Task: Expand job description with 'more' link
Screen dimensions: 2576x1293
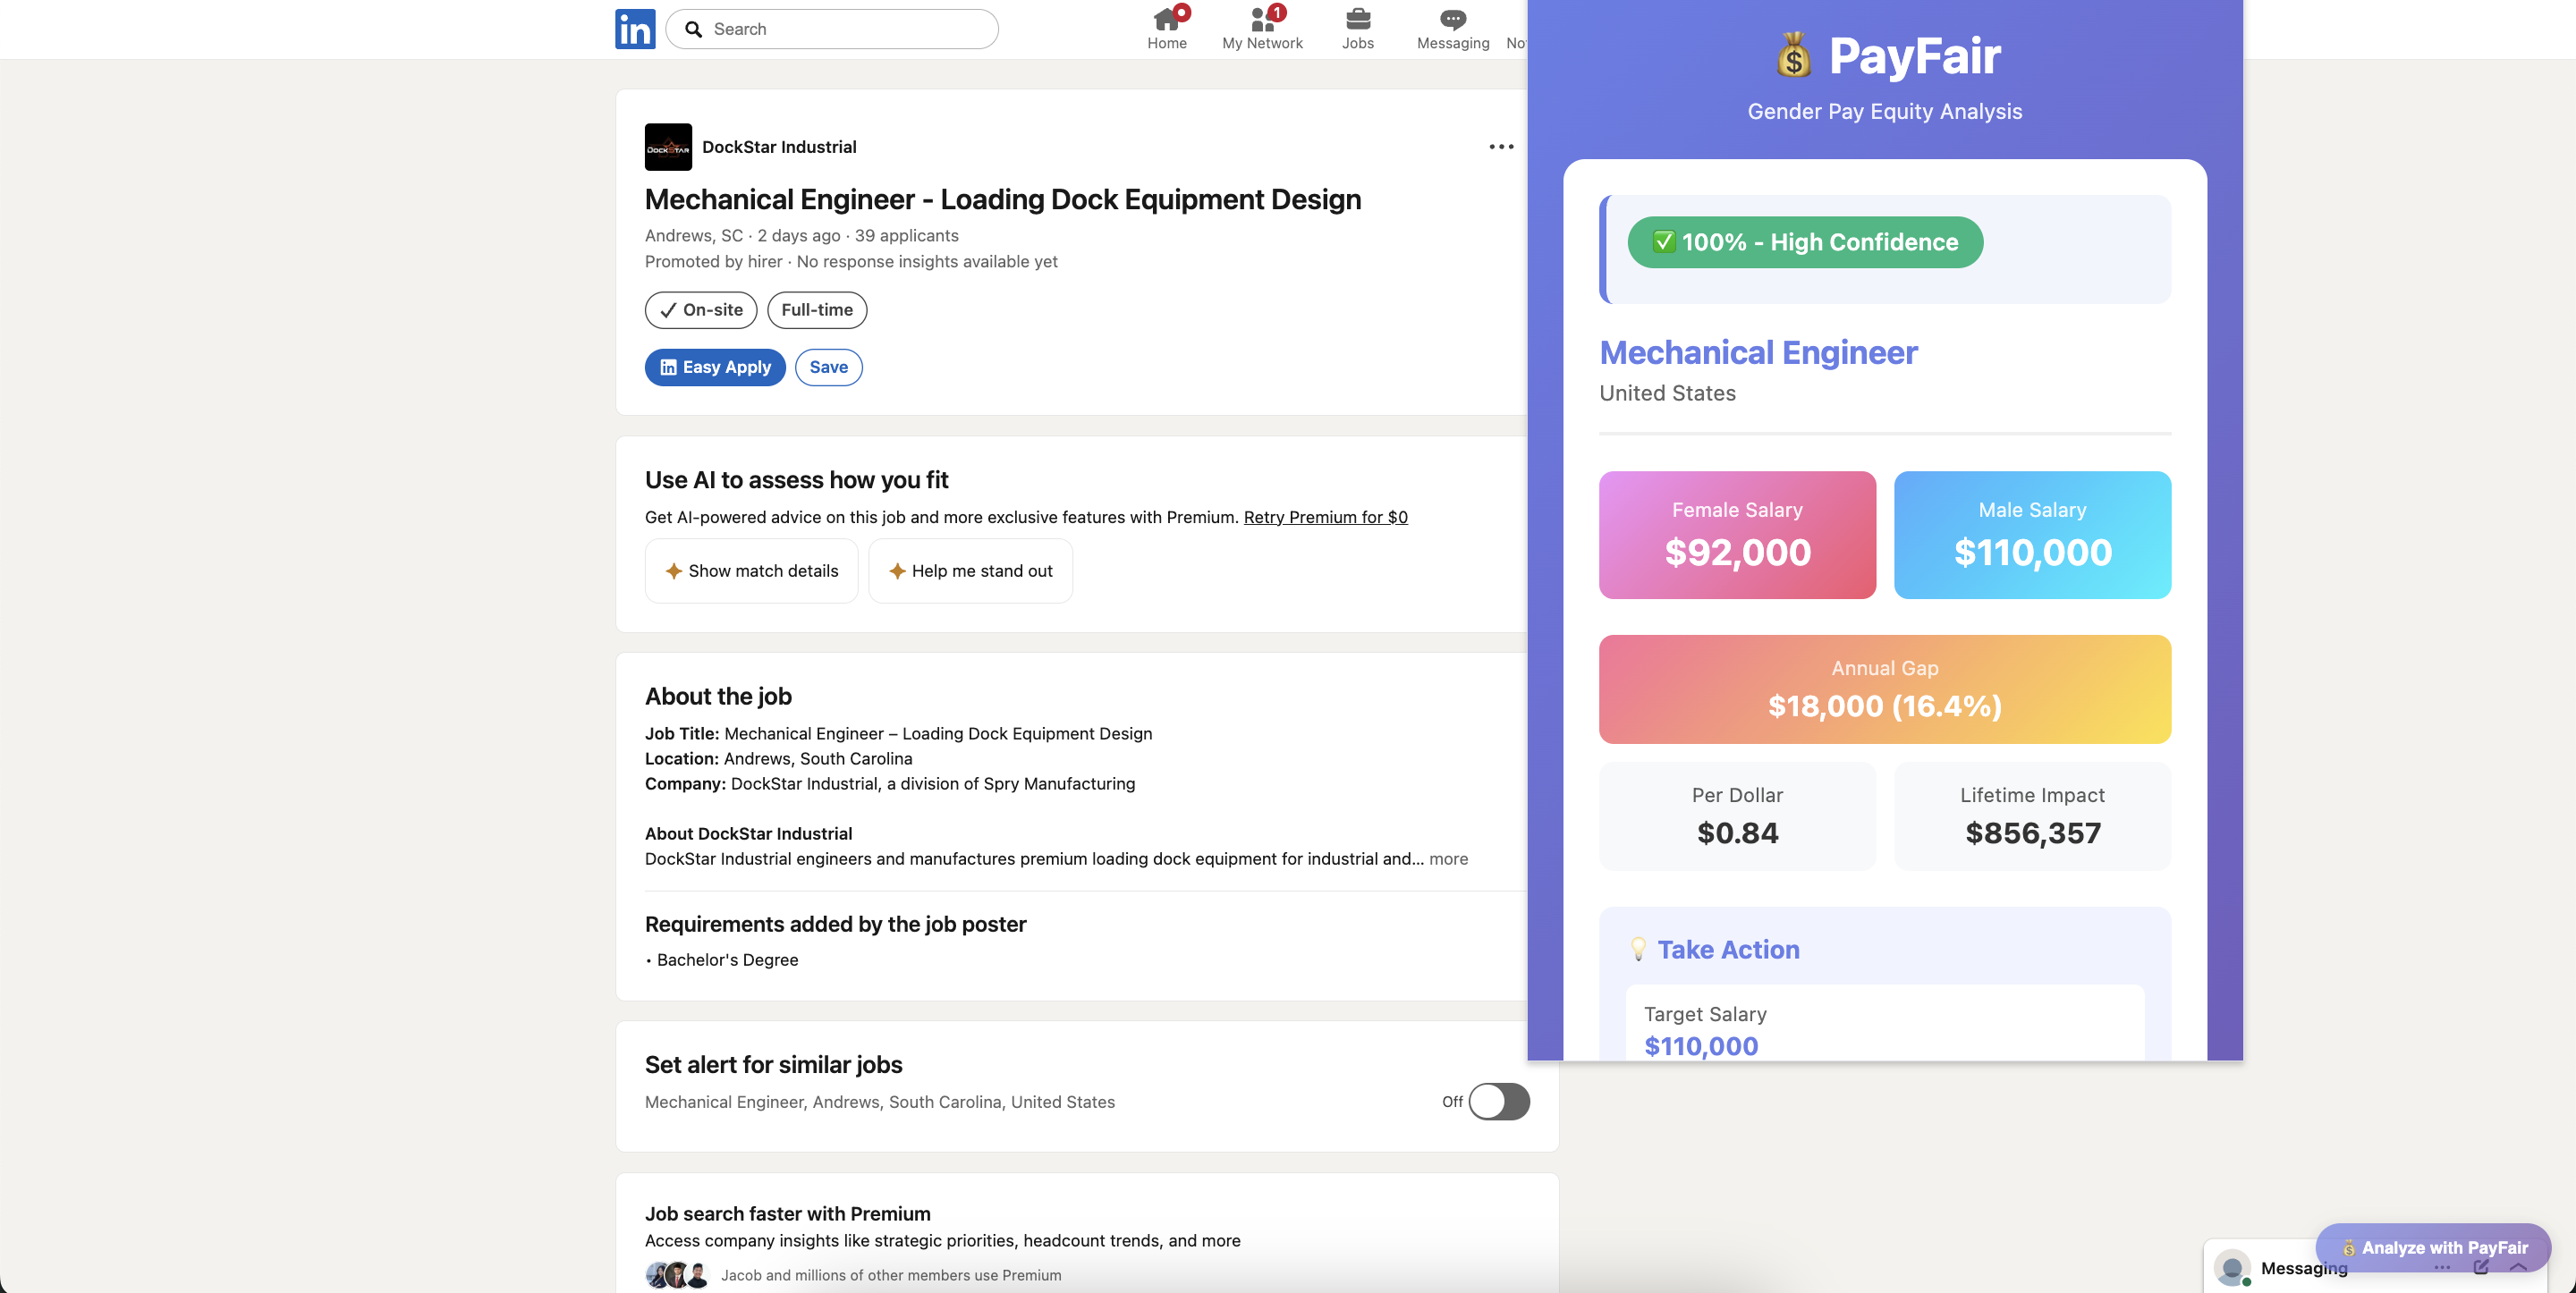Action: (x=1448, y=859)
